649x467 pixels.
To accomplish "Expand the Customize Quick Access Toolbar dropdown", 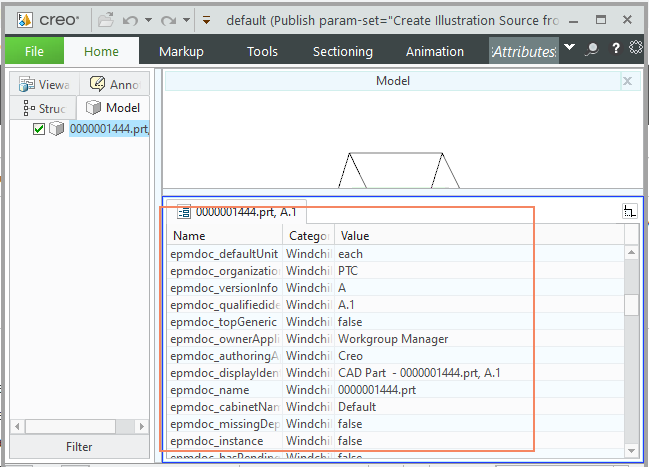I will (206, 19).
